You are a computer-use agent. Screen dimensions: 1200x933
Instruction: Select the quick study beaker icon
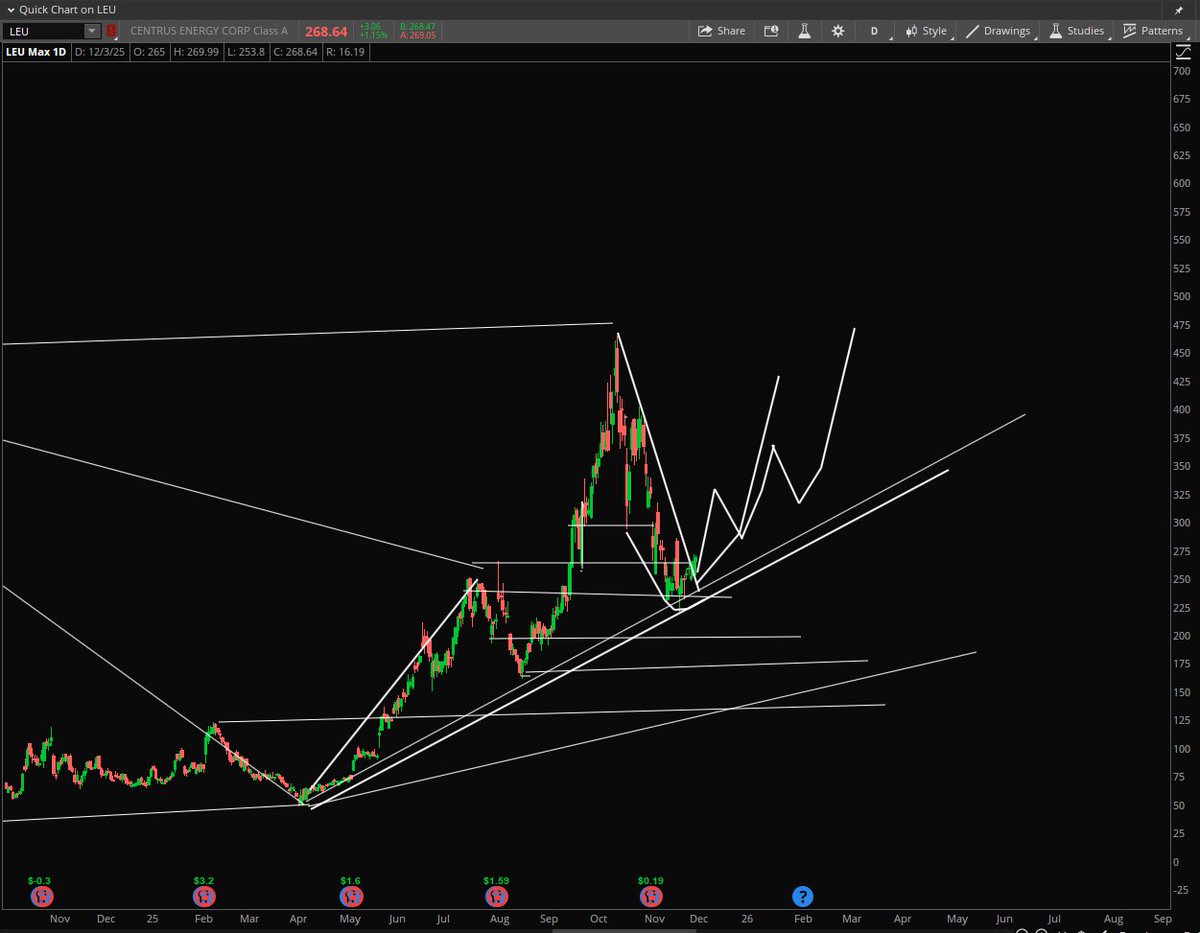805,31
